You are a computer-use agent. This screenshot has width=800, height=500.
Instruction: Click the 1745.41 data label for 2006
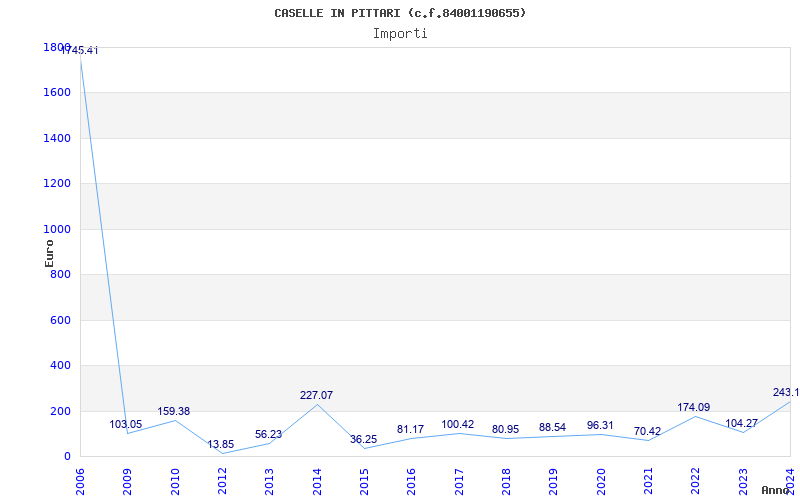tap(80, 51)
